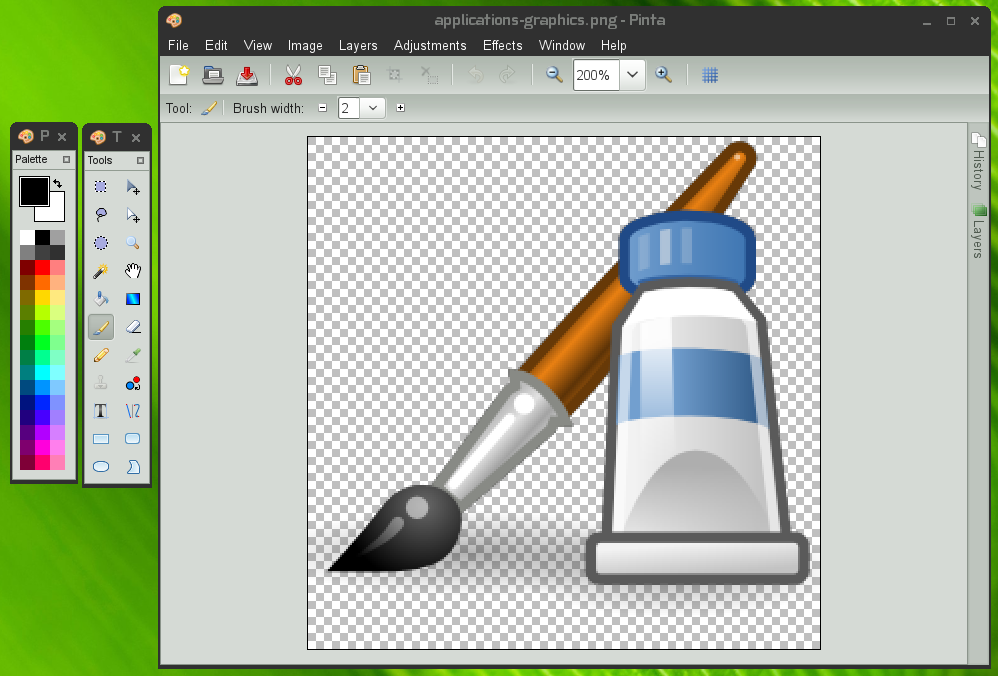The width and height of the screenshot is (998, 676).
Task: Select the Pan hand tool
Action: pyautogui.click(x=132, y=271)
